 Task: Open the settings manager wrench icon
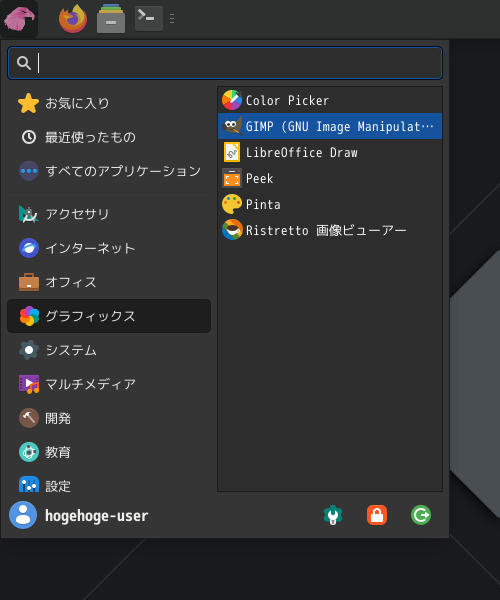[333, 515]
